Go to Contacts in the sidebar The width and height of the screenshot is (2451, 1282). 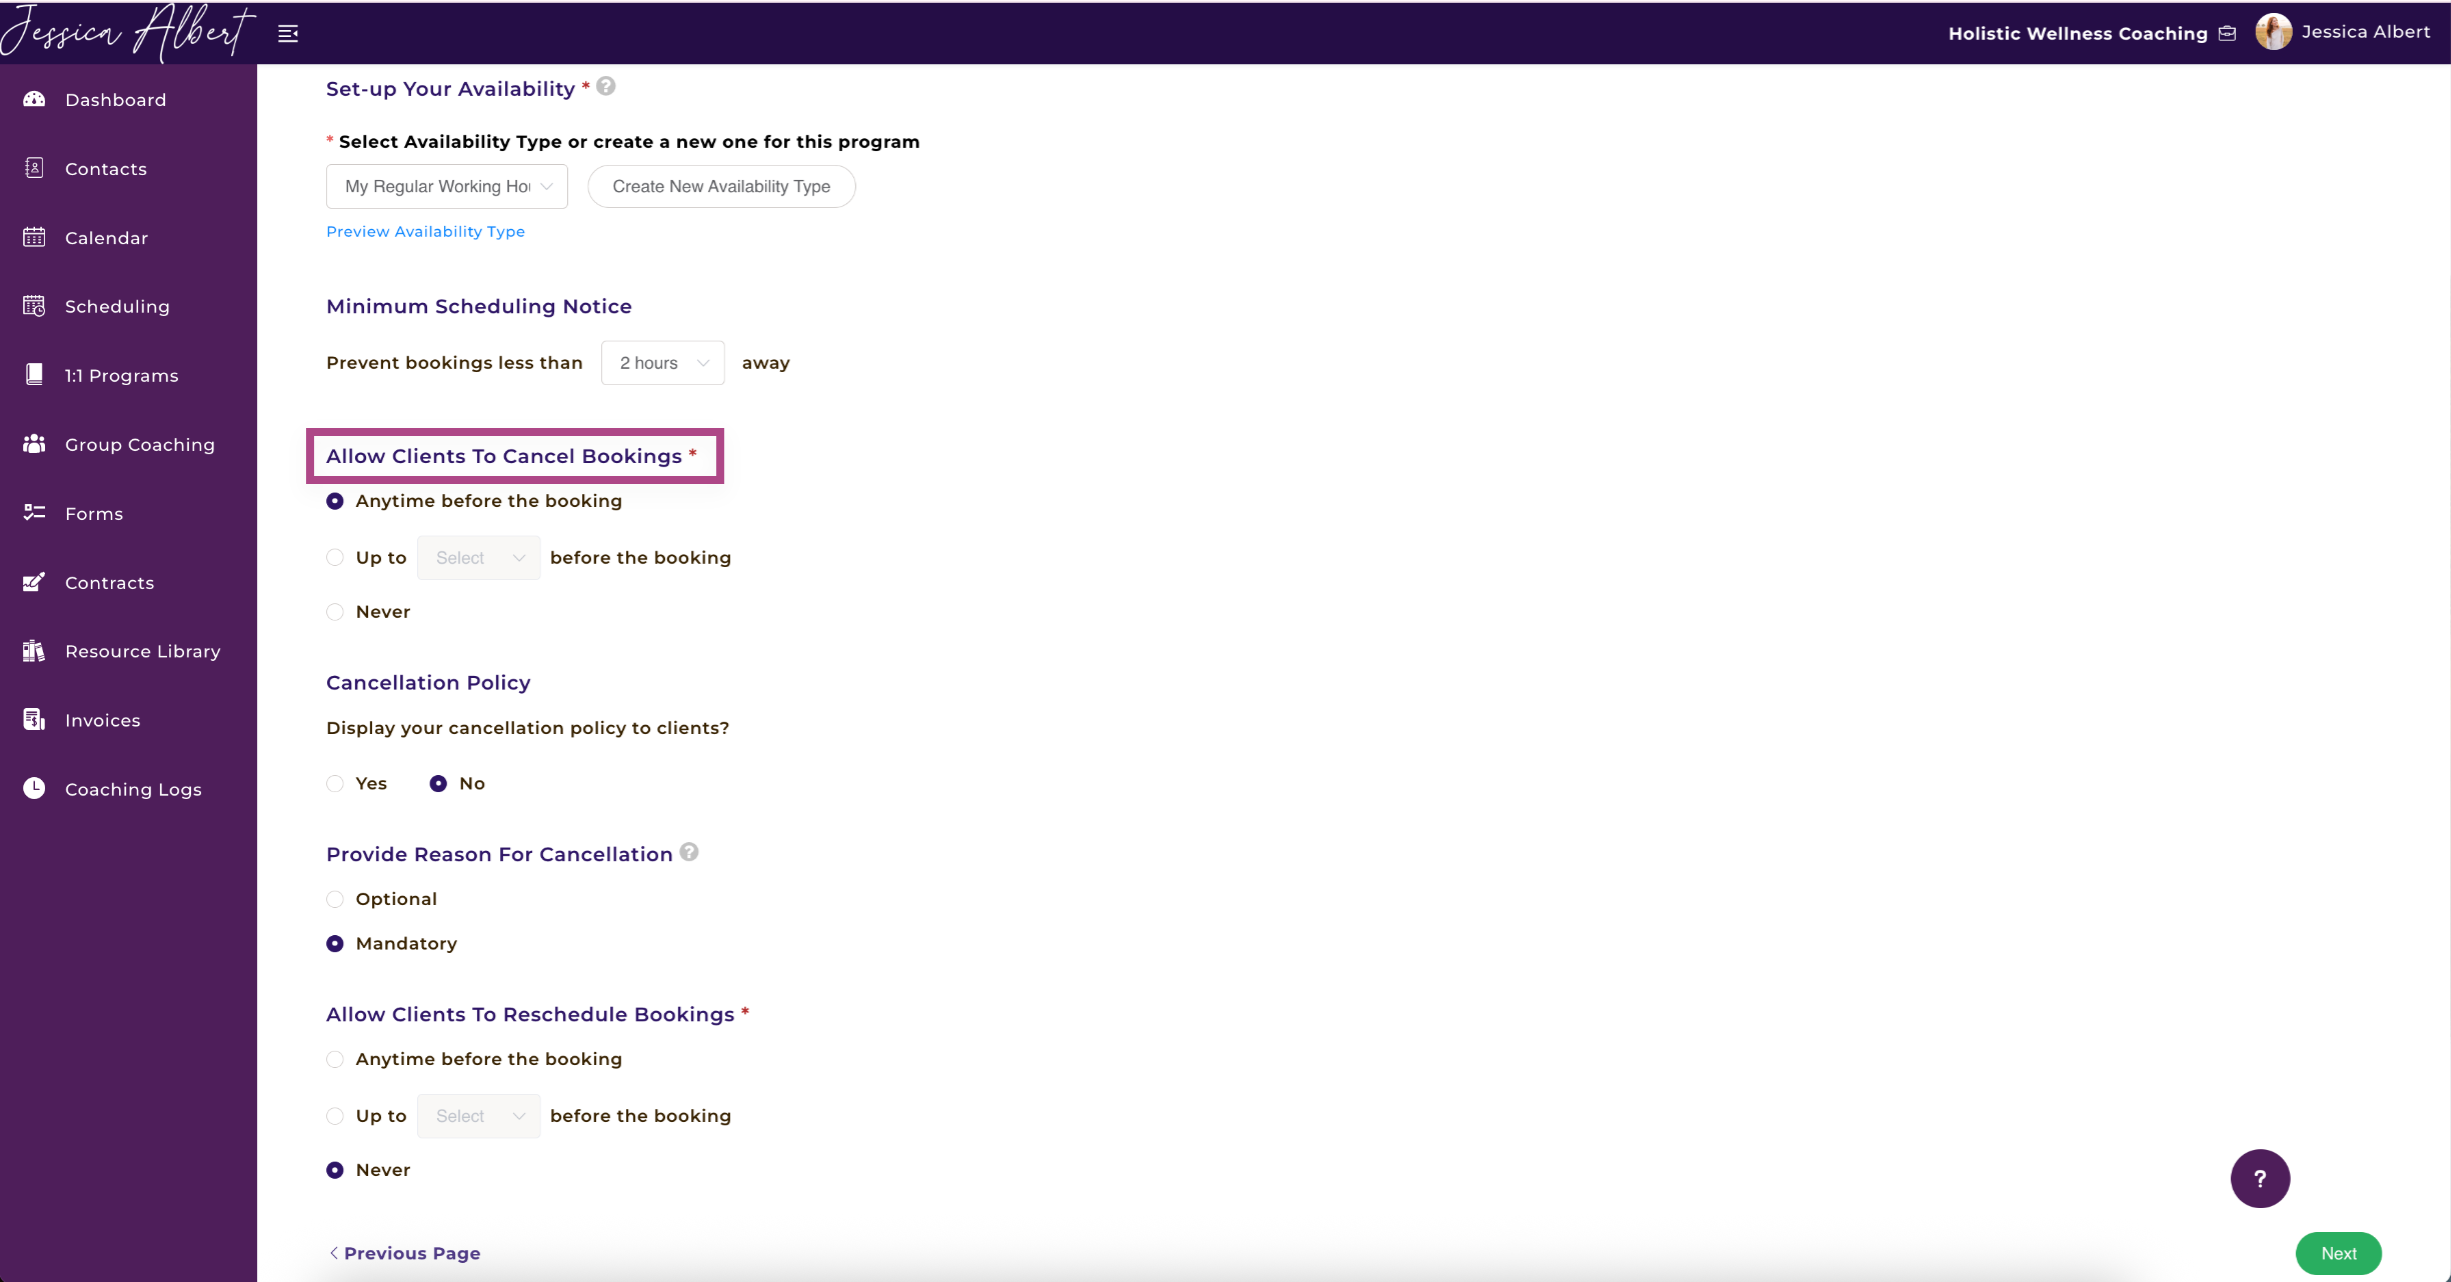(x=106, y=169)
